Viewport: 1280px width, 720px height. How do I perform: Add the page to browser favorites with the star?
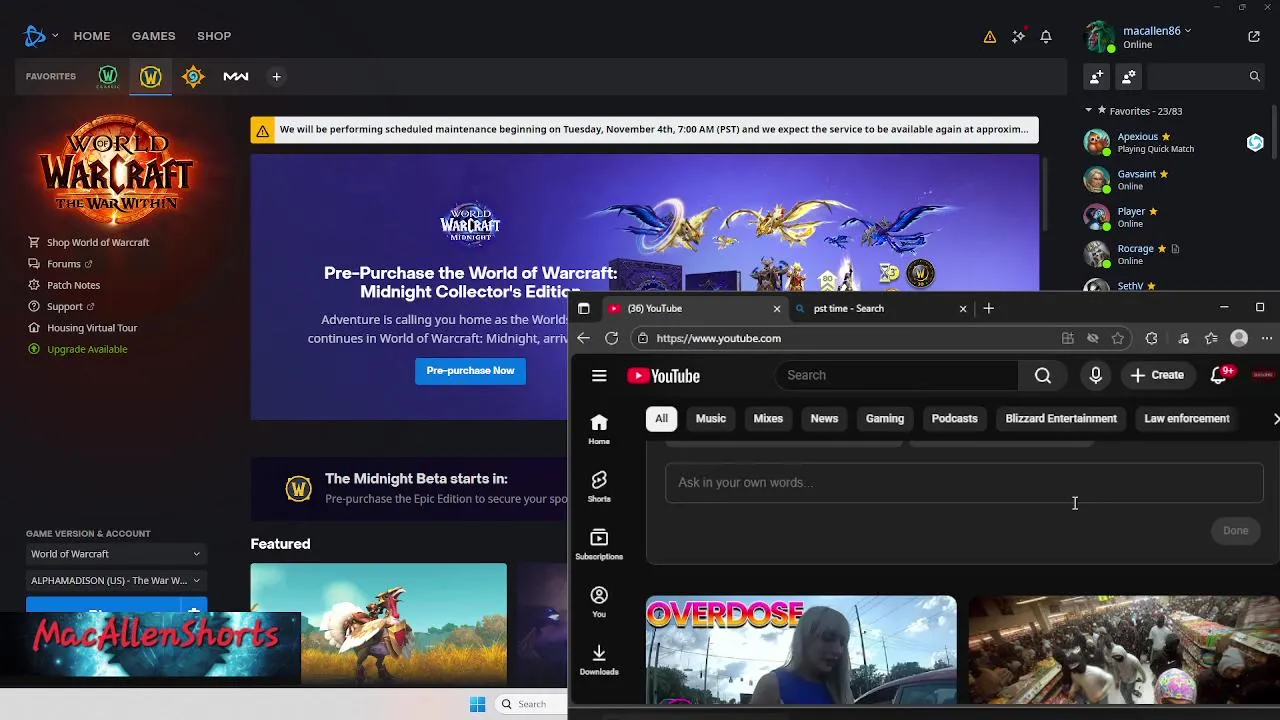1118,339
